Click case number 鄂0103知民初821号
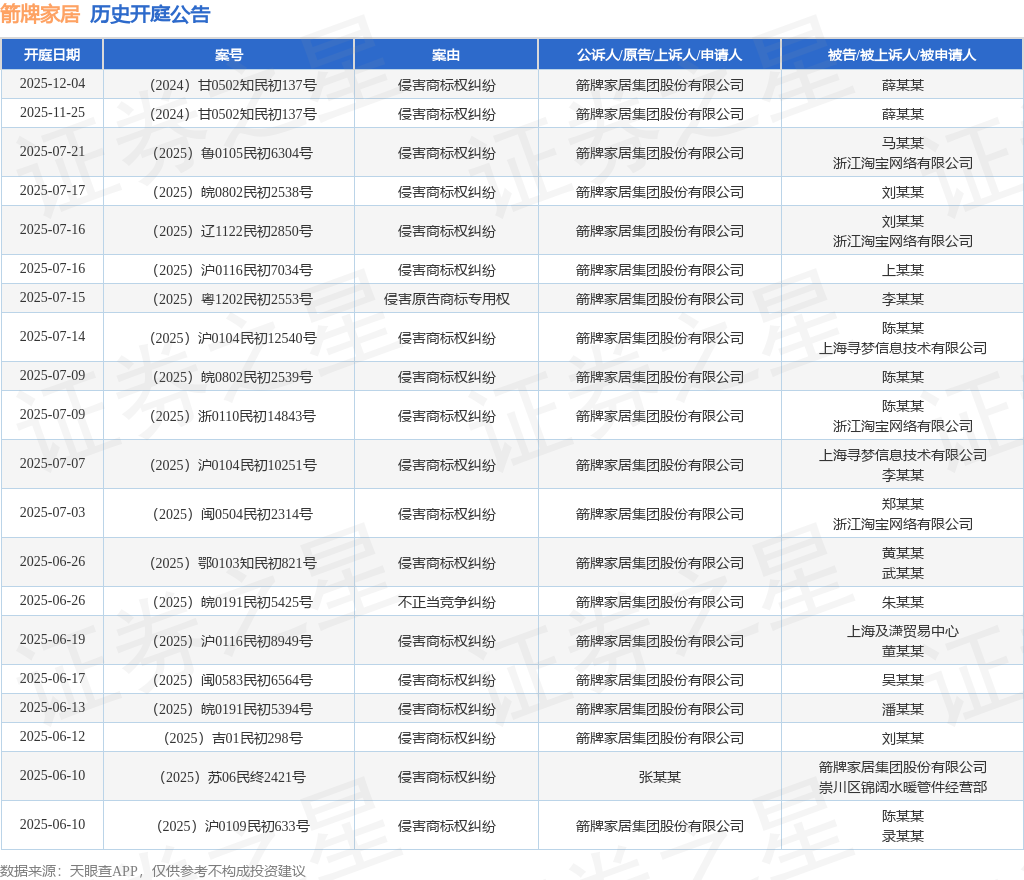The height and width of the screenshot is (880, 1024). click(x=233, y=563)
